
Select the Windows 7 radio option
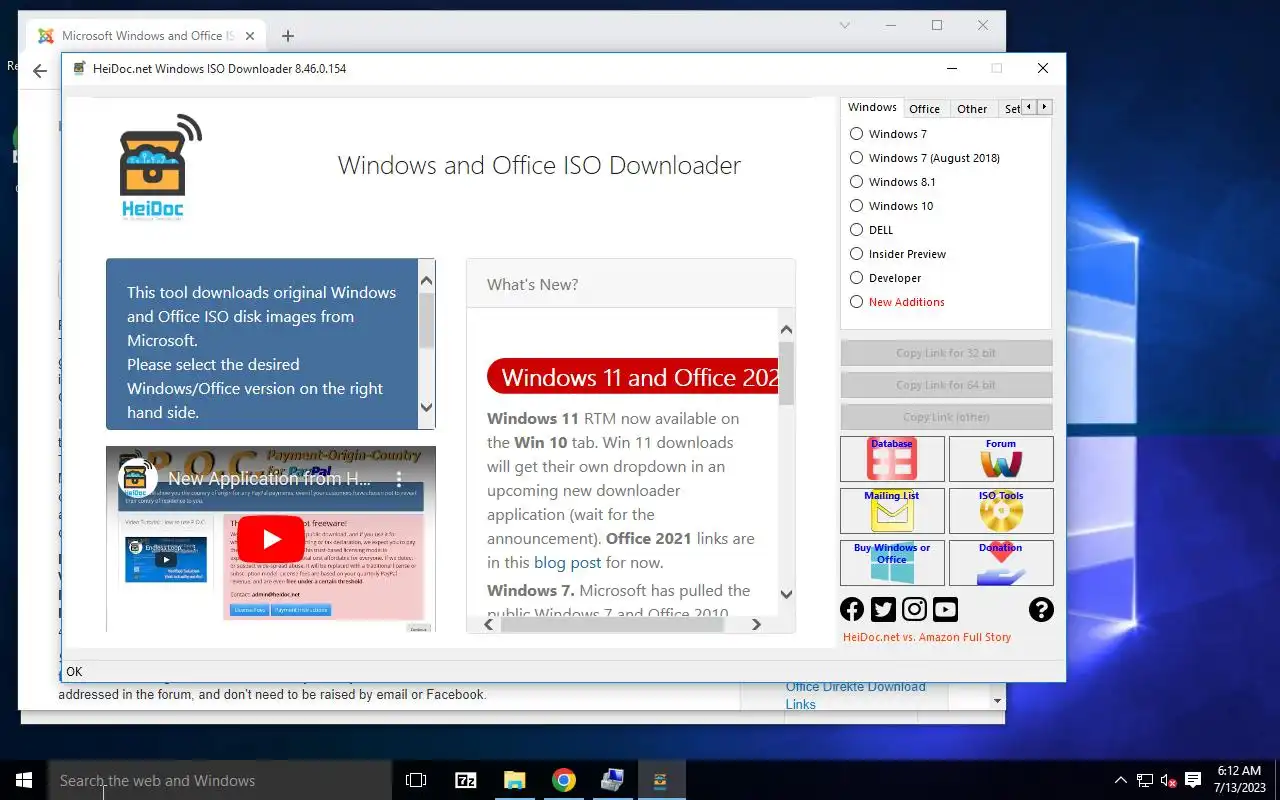(x=887, y=134)
